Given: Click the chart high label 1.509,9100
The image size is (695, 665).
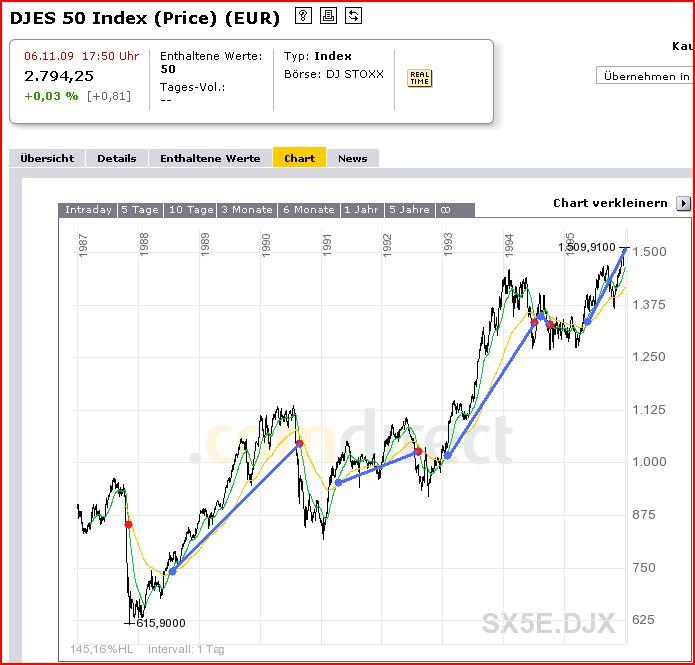Looking at the screenshot, I should pyautogui.click(x=586, y=247).
